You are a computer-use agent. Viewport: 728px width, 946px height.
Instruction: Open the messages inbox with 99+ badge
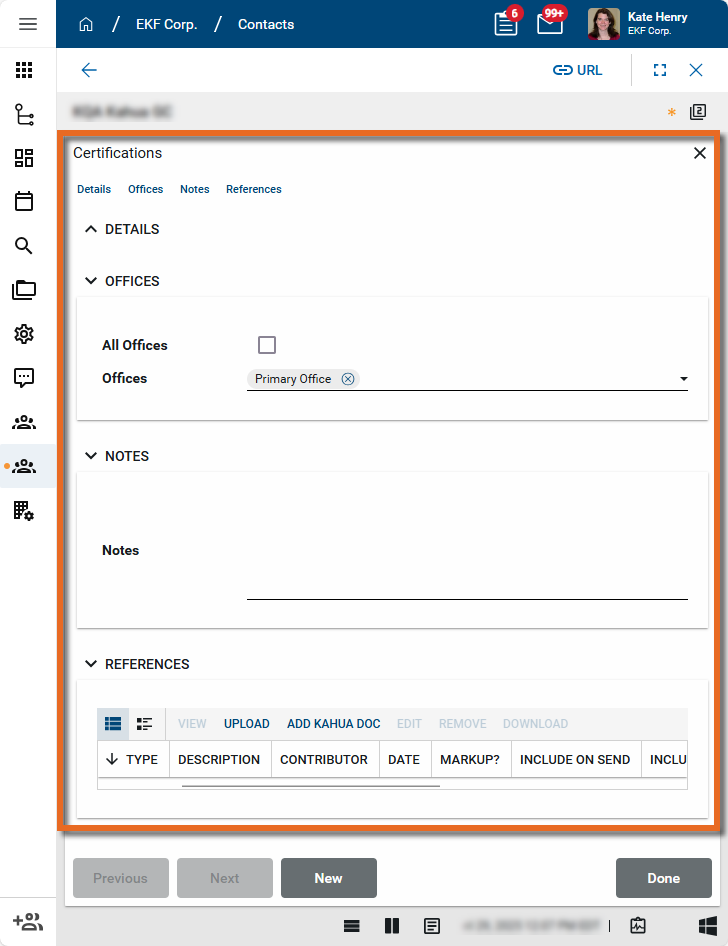[x=549, y=24]
